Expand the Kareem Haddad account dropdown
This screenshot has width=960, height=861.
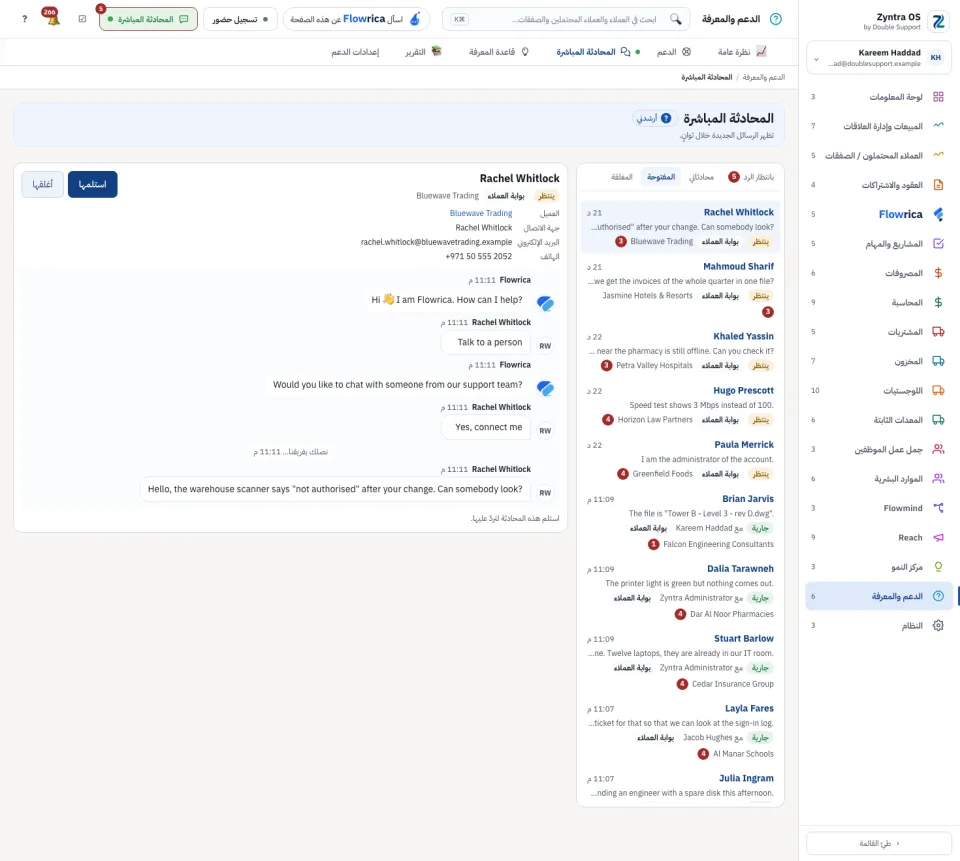coord(879,58)
